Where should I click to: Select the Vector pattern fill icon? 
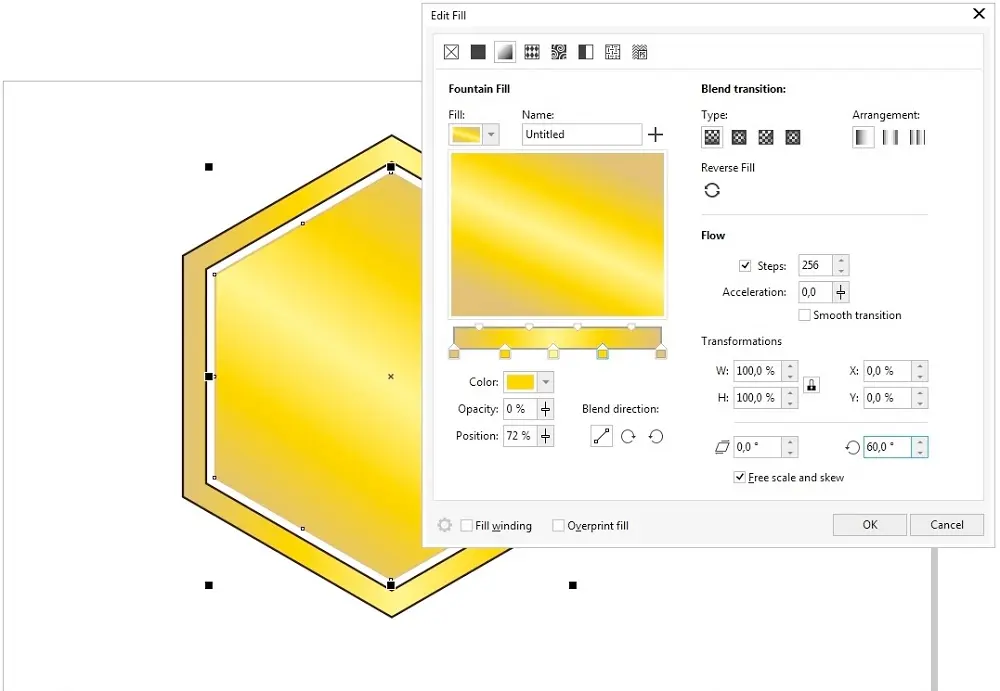click(532, 52)
